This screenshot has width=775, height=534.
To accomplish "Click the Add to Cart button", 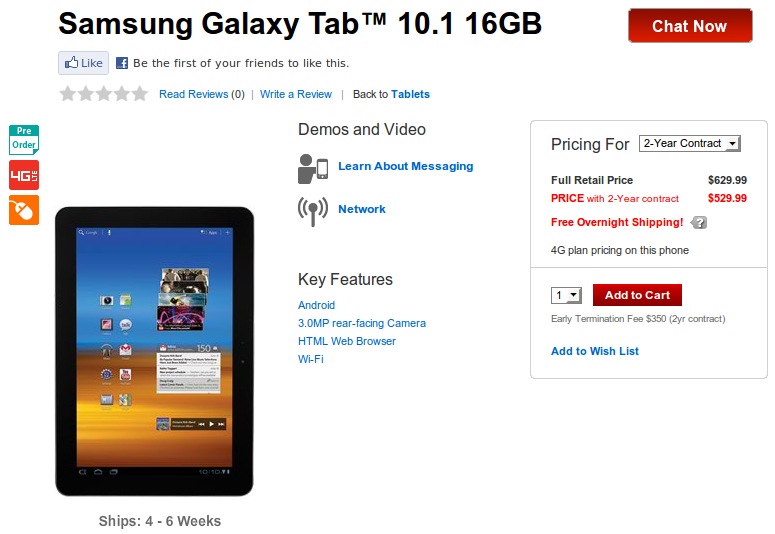I will coord(637,295).
